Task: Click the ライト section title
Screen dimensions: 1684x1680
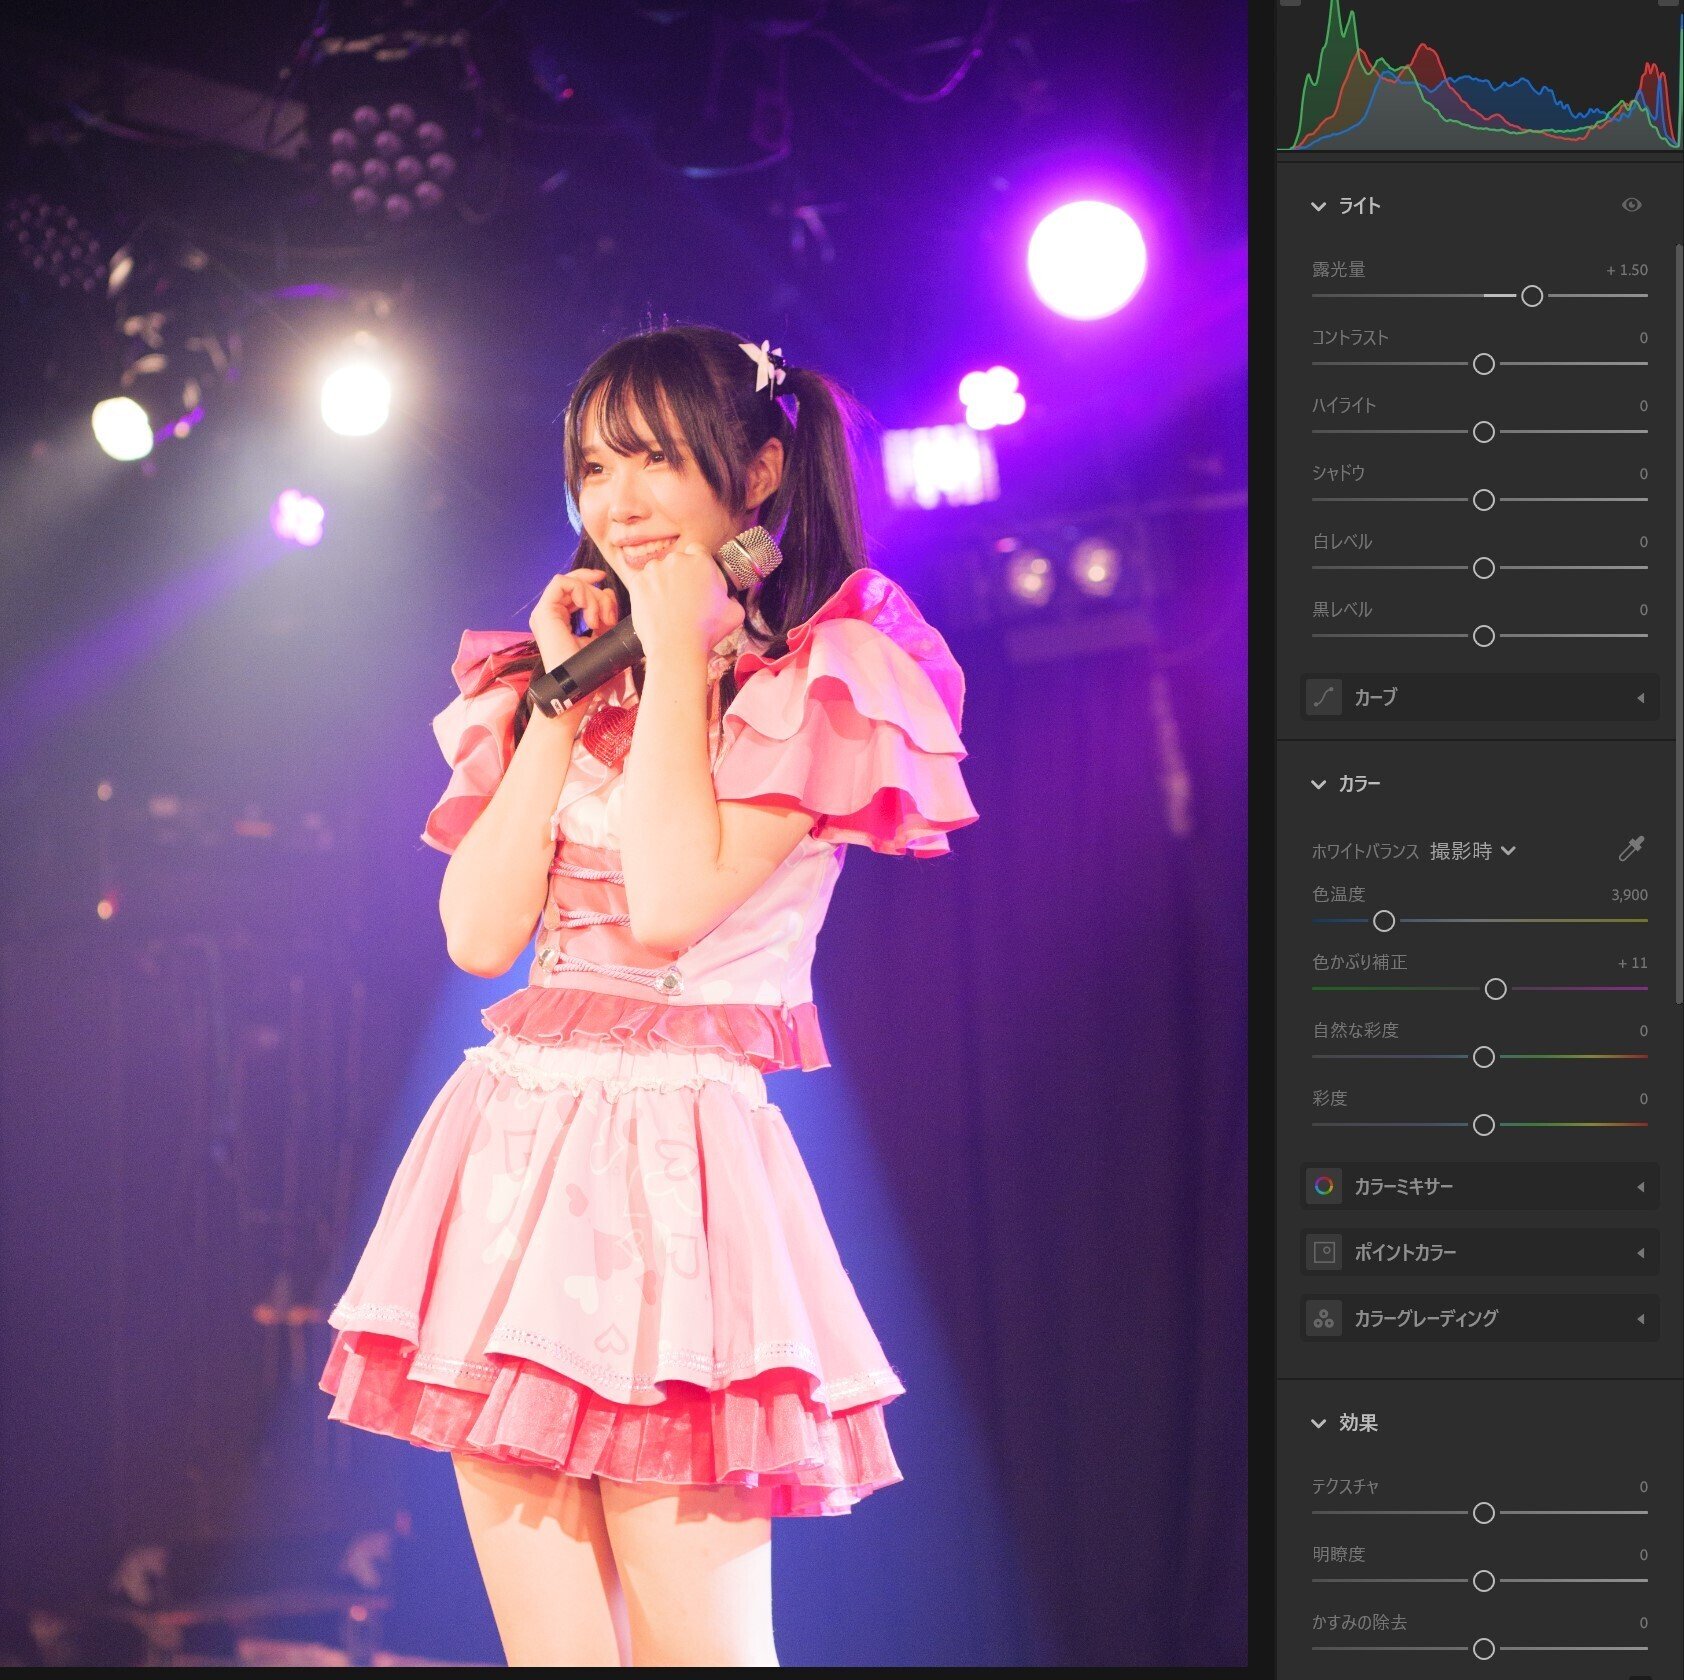Action: pos(1359,206)
